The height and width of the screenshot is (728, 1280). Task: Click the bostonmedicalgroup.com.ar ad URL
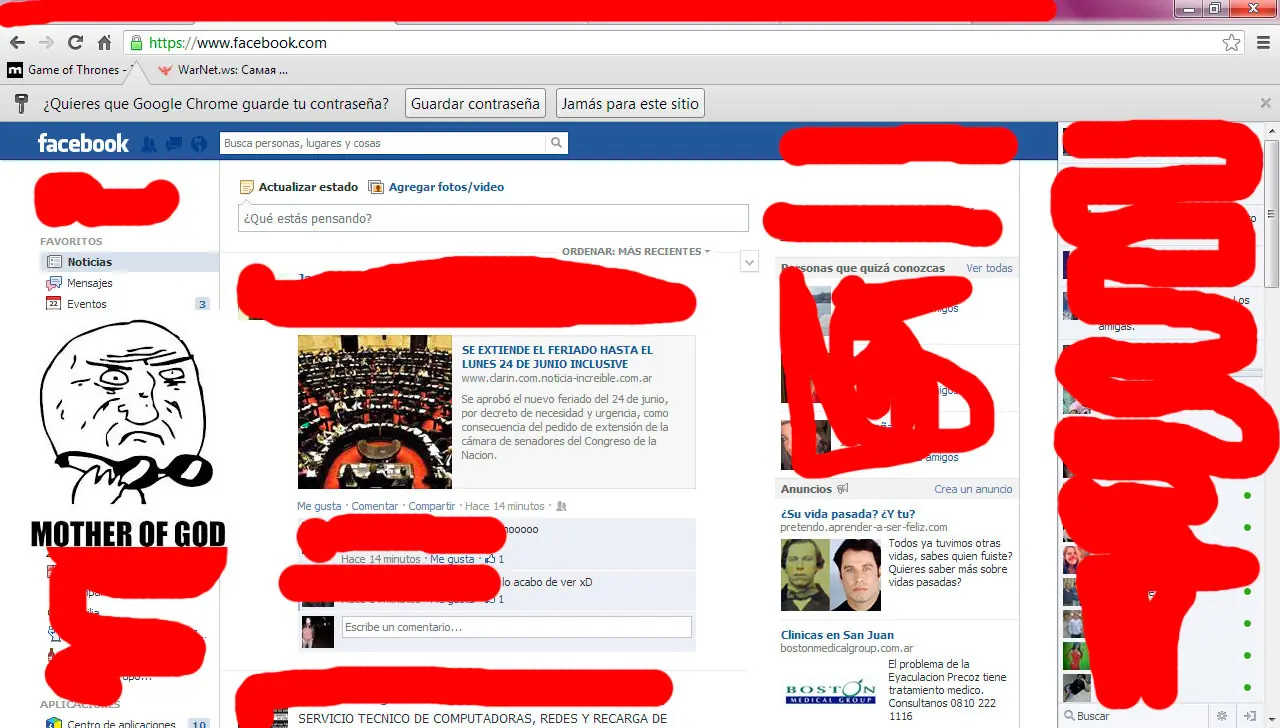tap(847, 648)
